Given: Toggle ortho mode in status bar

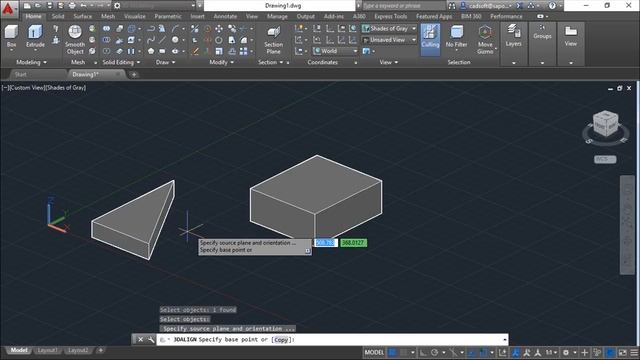Looking at the screenshot, I should [423, 352].
